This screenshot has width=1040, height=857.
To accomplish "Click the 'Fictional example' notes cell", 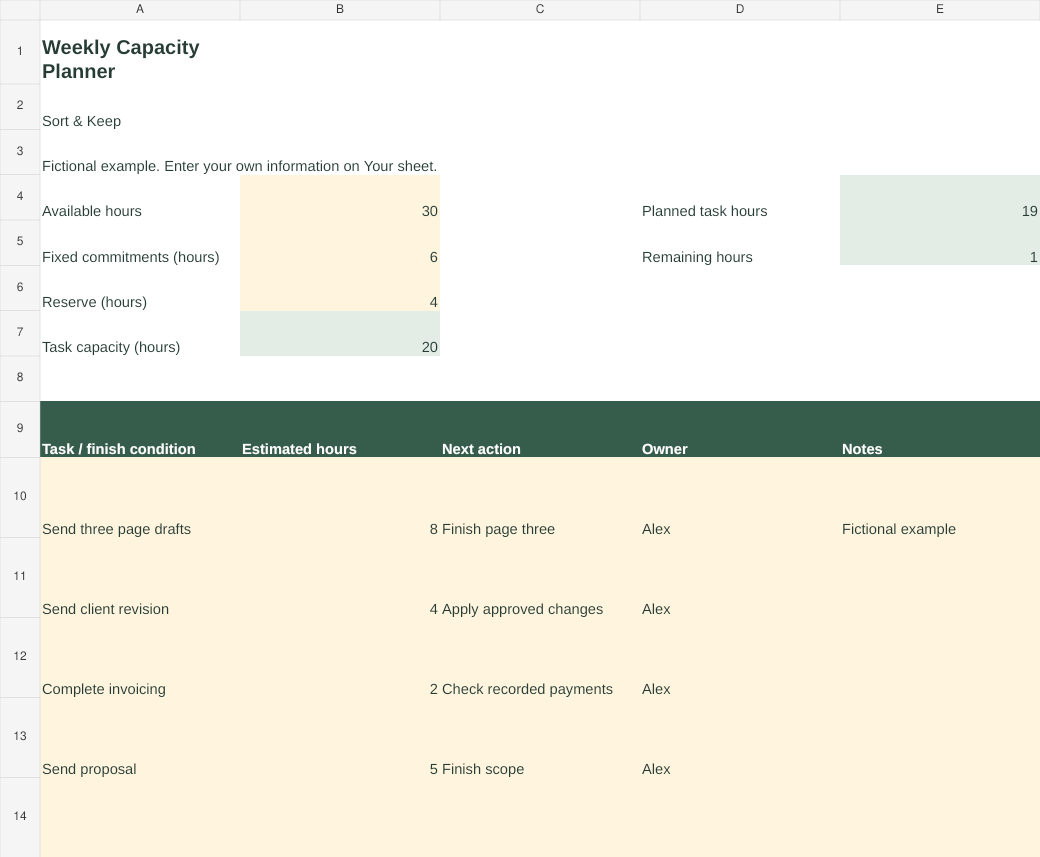I will coord(940,497).
